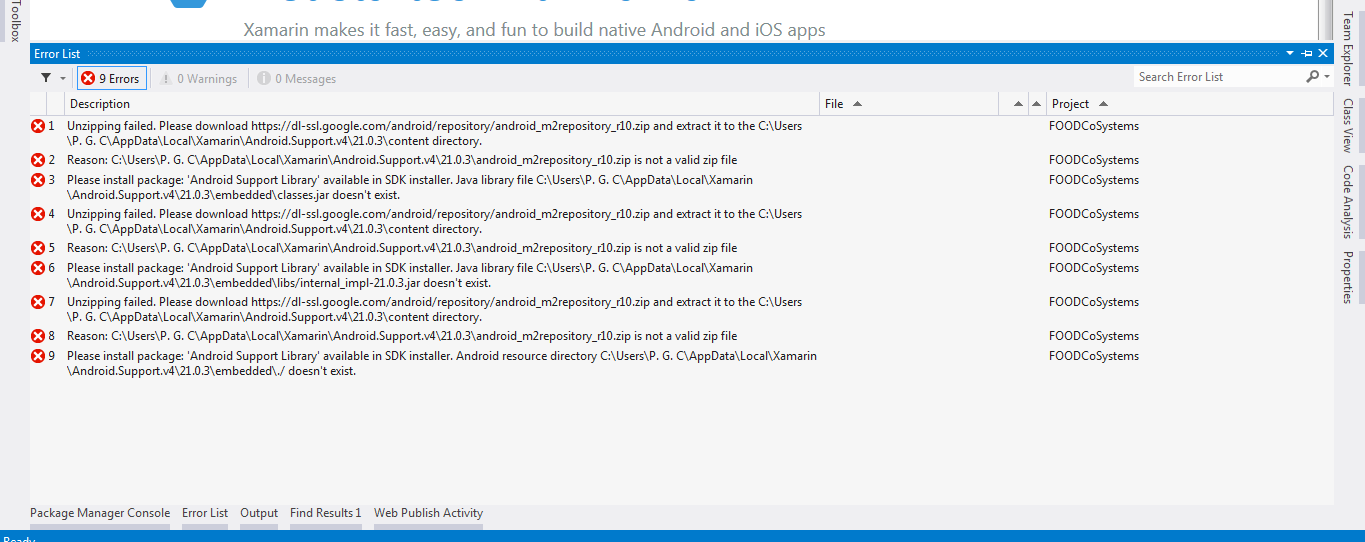Toggle the 9 Errors filter button

pos(112,78)
